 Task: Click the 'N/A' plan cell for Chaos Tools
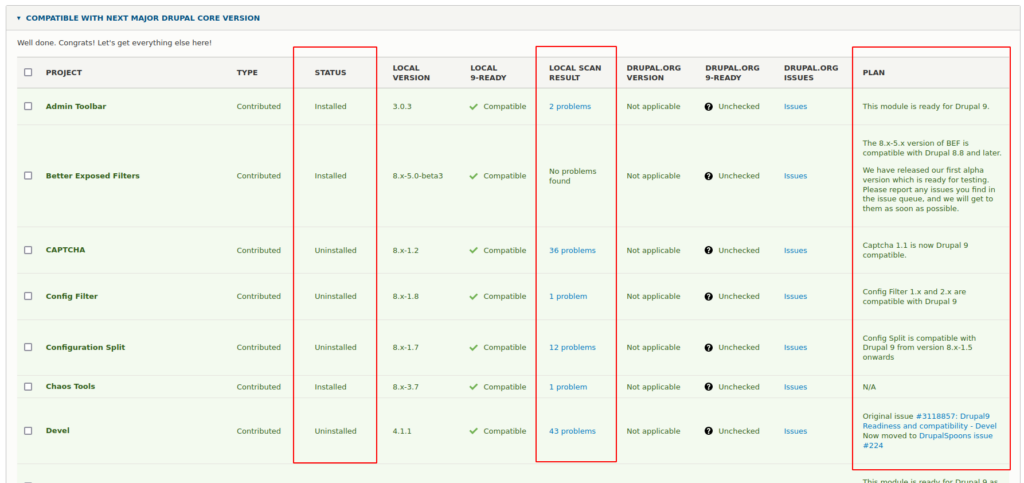tap(869, 386)
